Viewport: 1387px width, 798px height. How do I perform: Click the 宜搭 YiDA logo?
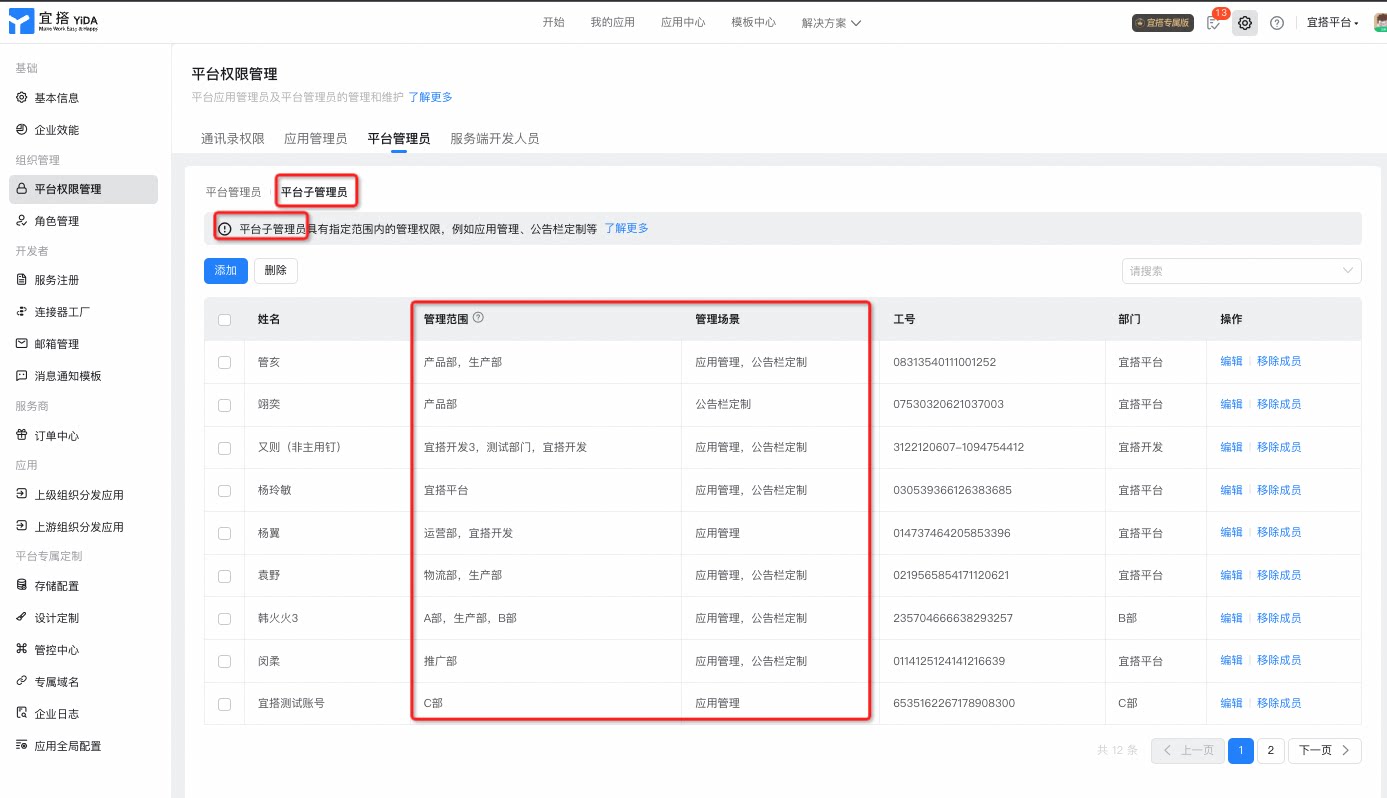pos(56,23)
